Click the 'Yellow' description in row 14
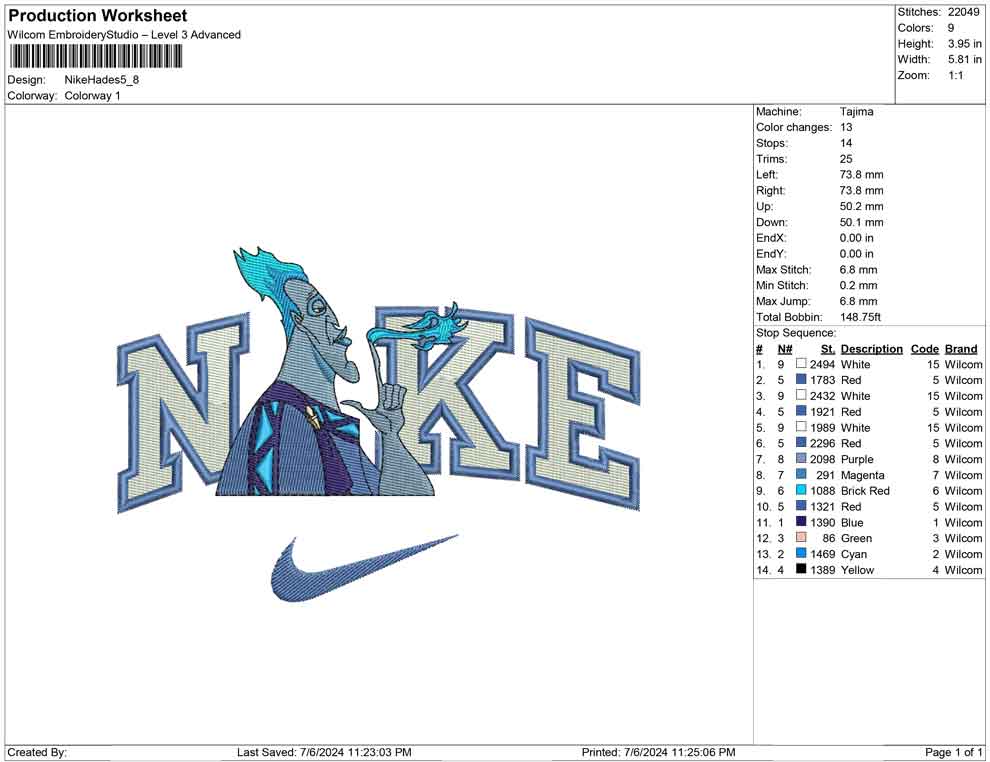The width and height of the screenshot is (990, 762). (x=857, y=569)
